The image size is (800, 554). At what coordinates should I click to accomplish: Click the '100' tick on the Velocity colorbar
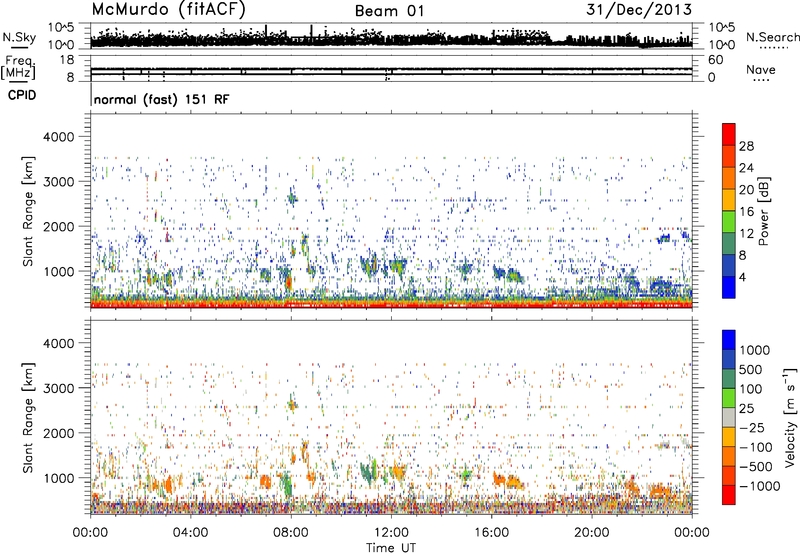click(x=751, y=389)
